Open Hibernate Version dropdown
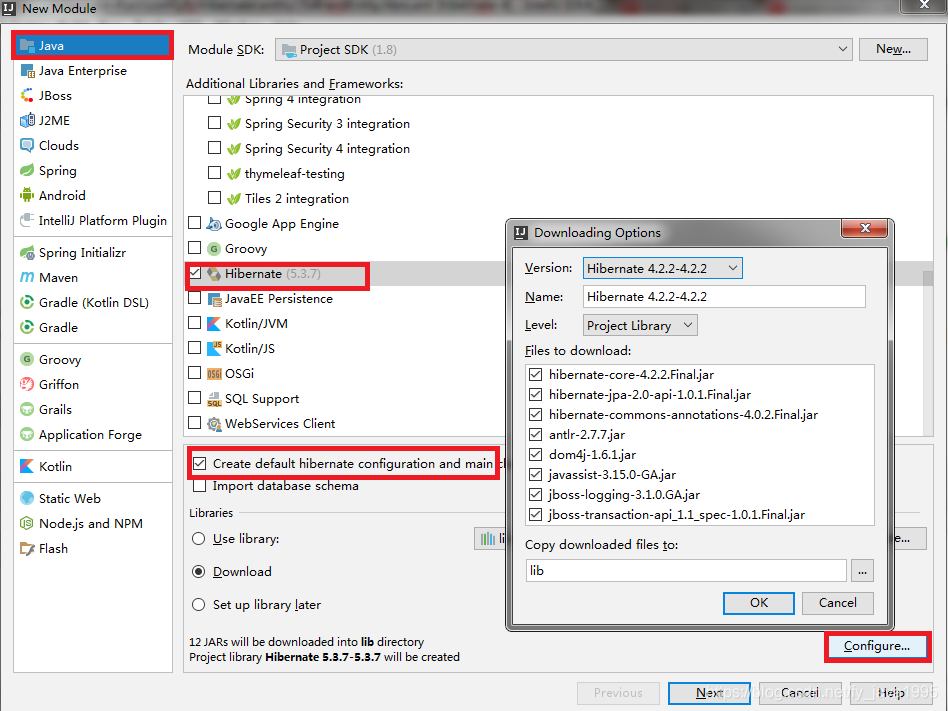Image resolution: width=948 pixels, height=711 pixels. click(x=663, y=268)
